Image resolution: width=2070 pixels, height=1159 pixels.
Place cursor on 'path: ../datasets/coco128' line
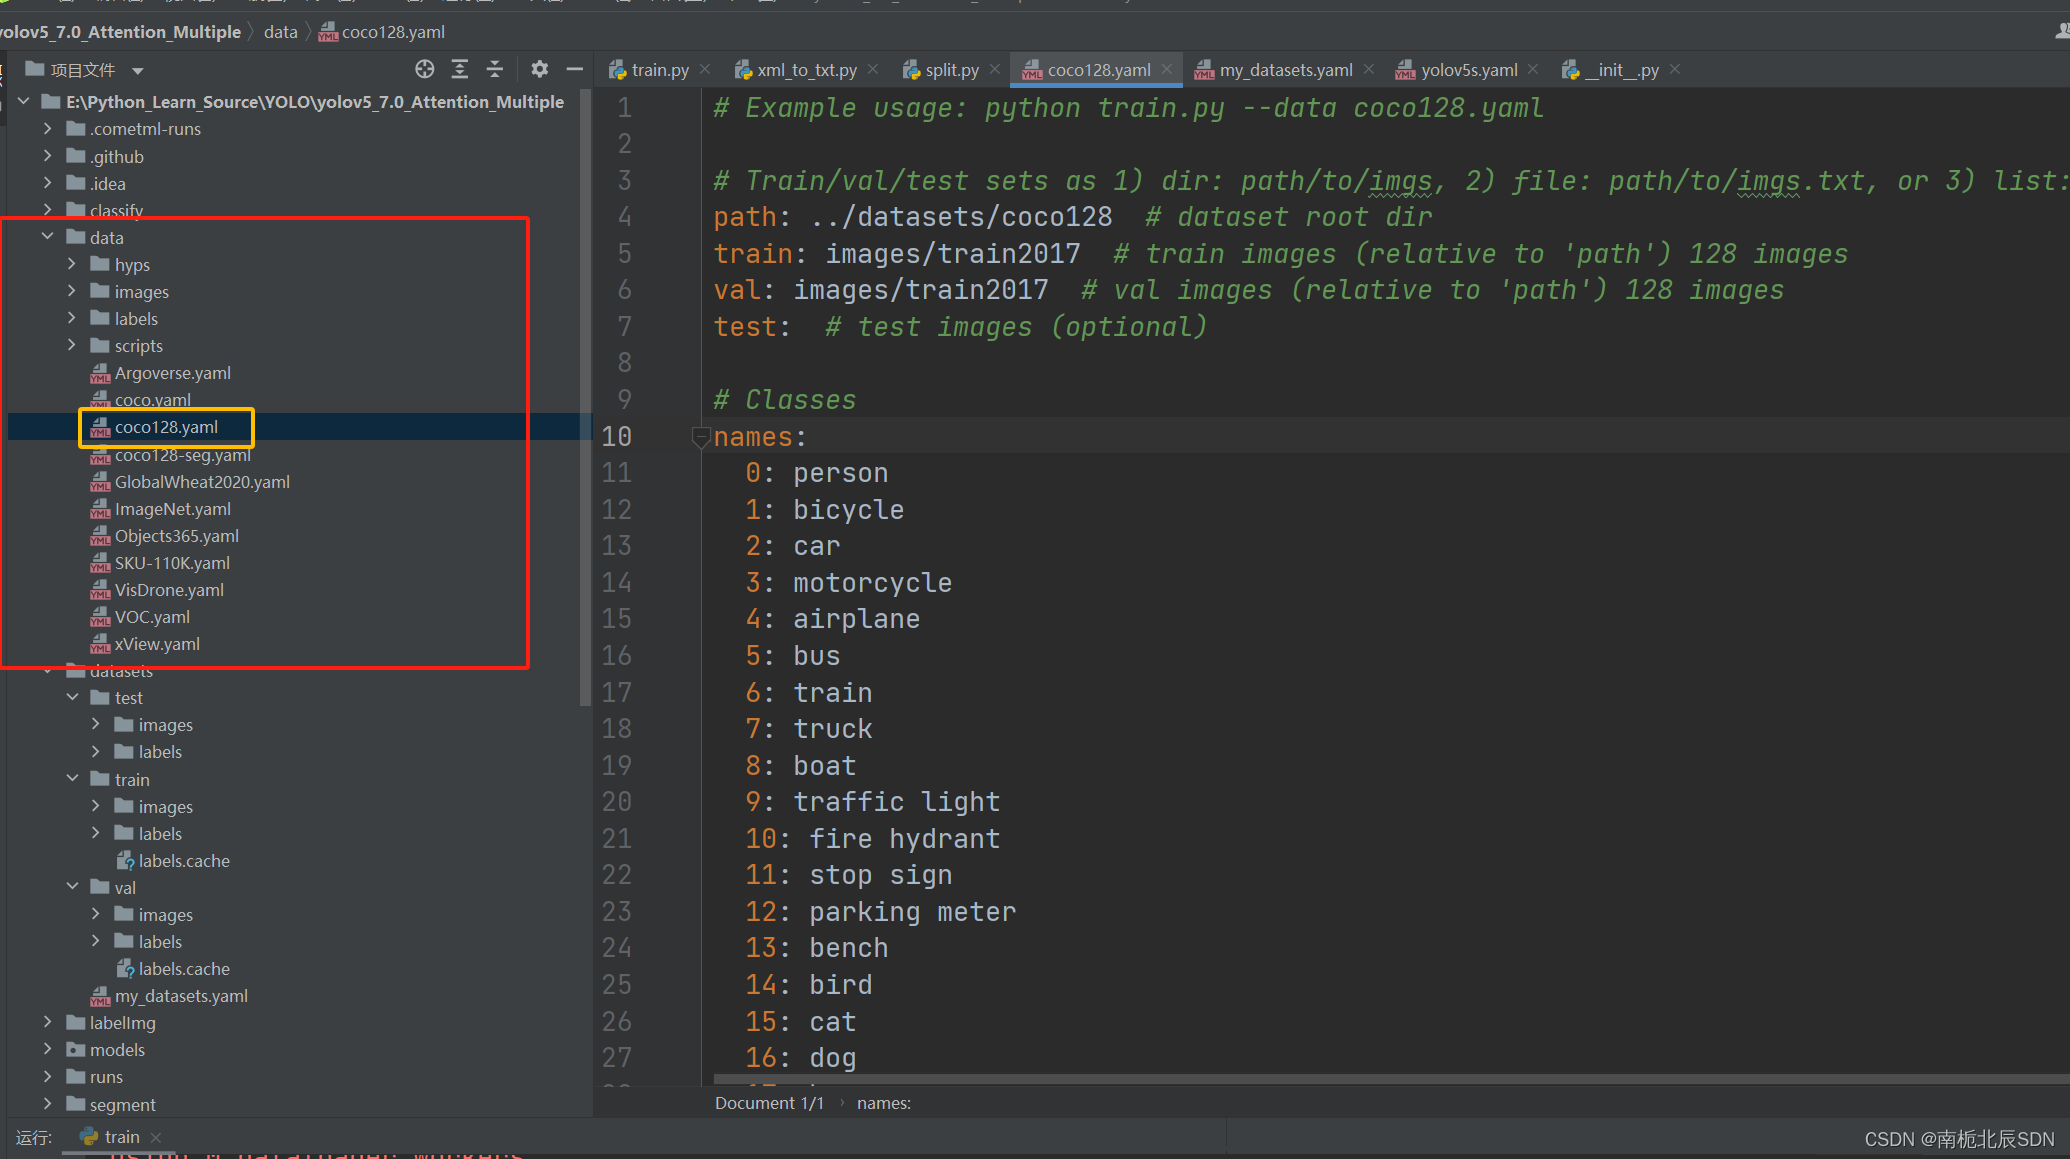(x=912, y=217)
